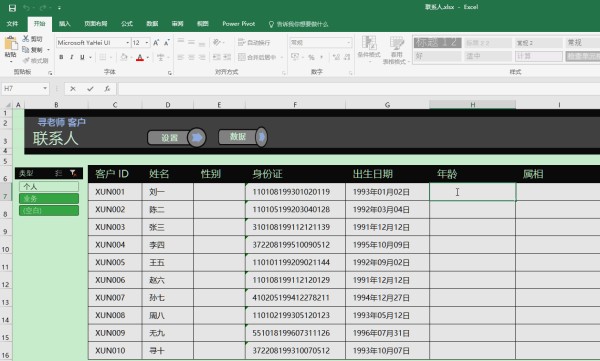Undo the last action
The width and height of the screenshot is (600, 361).
tap(26, 8)
